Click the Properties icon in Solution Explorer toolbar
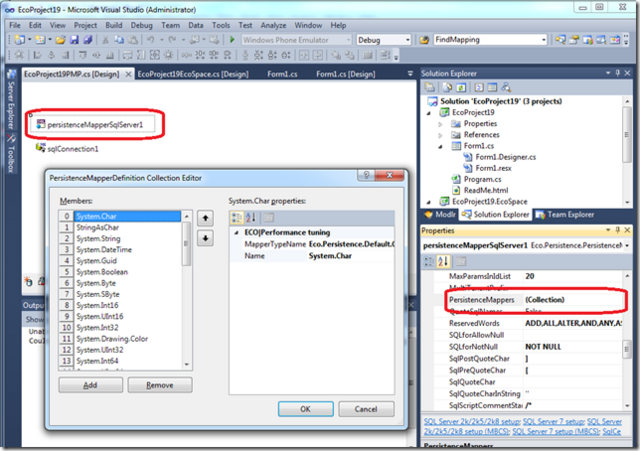Image resolution: width=640 pixels, height=451 pixels. [429, 87]
